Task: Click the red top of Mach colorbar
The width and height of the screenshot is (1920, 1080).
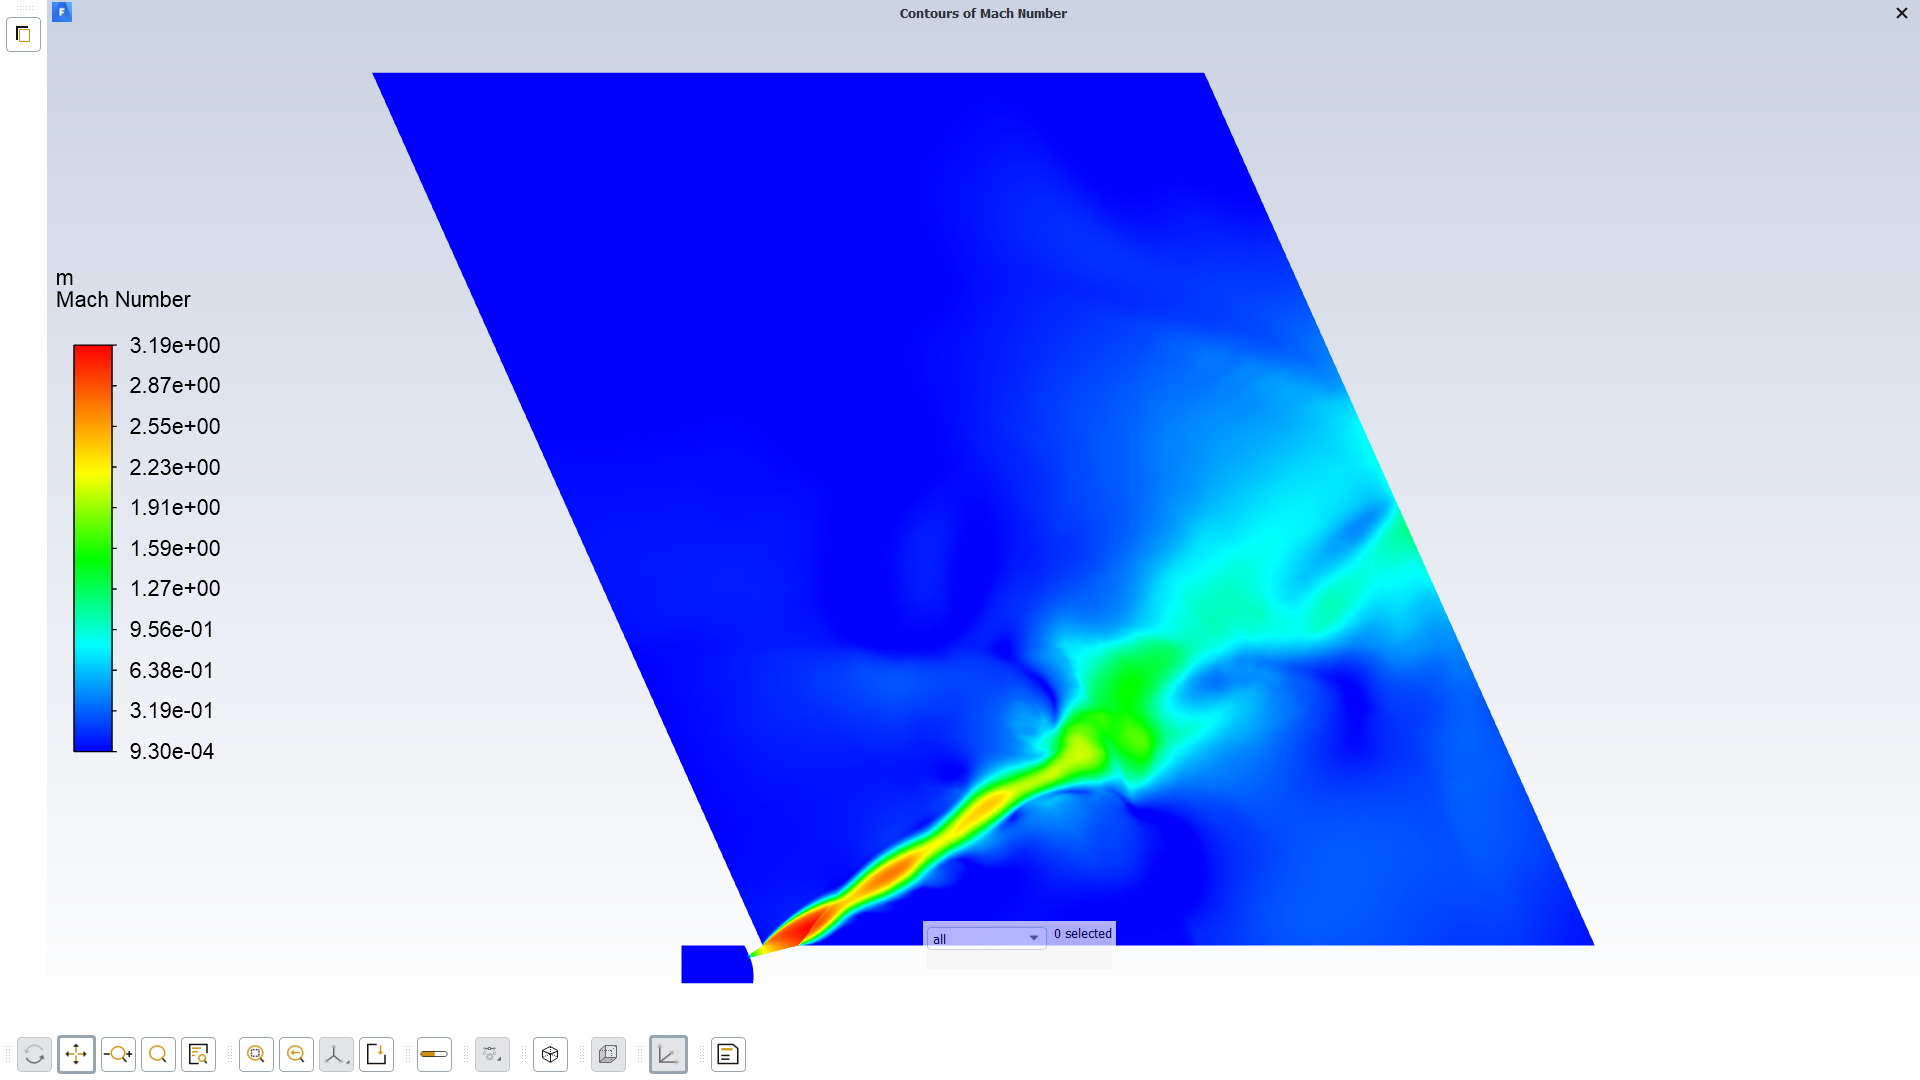Action: click(x=93, y=352)
